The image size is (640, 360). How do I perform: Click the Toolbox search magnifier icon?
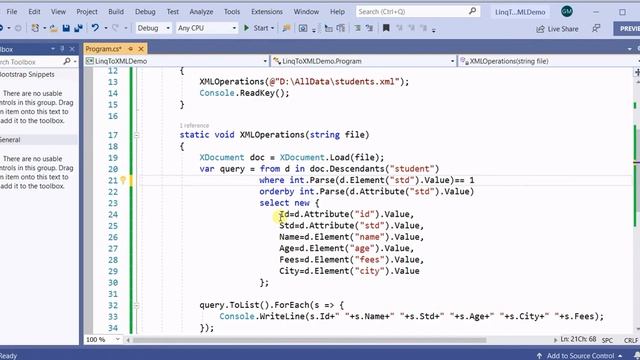click(x=67, y=61)
